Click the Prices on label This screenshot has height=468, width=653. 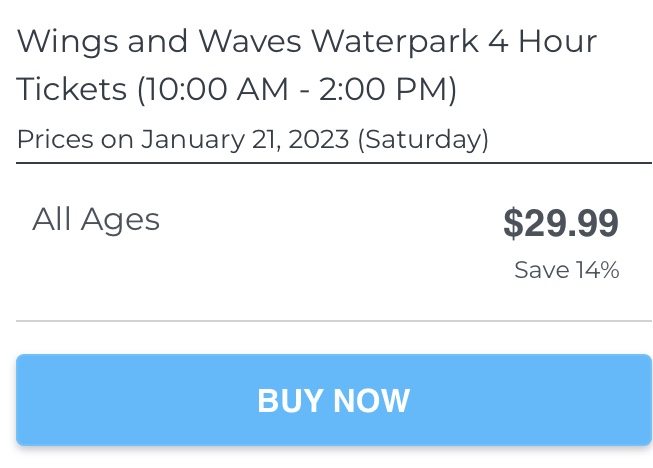point(75,139)
